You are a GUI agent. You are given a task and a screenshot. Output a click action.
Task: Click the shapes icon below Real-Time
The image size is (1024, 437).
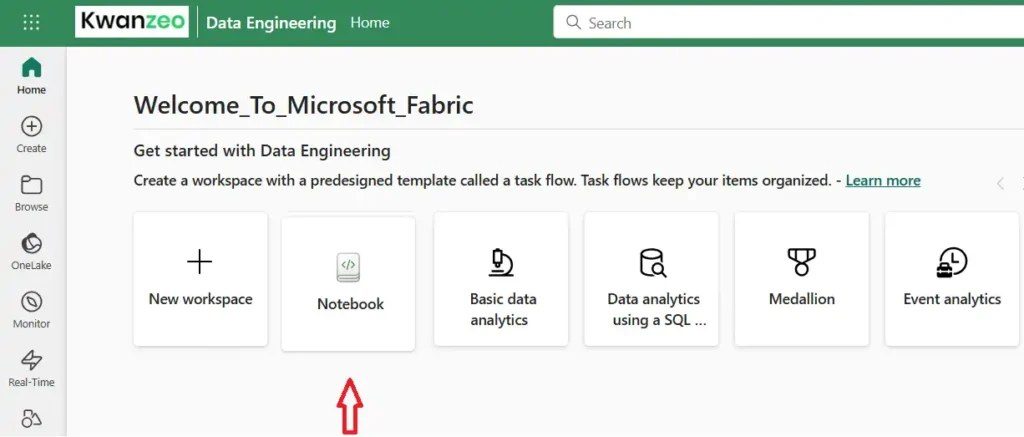(31, 418)
